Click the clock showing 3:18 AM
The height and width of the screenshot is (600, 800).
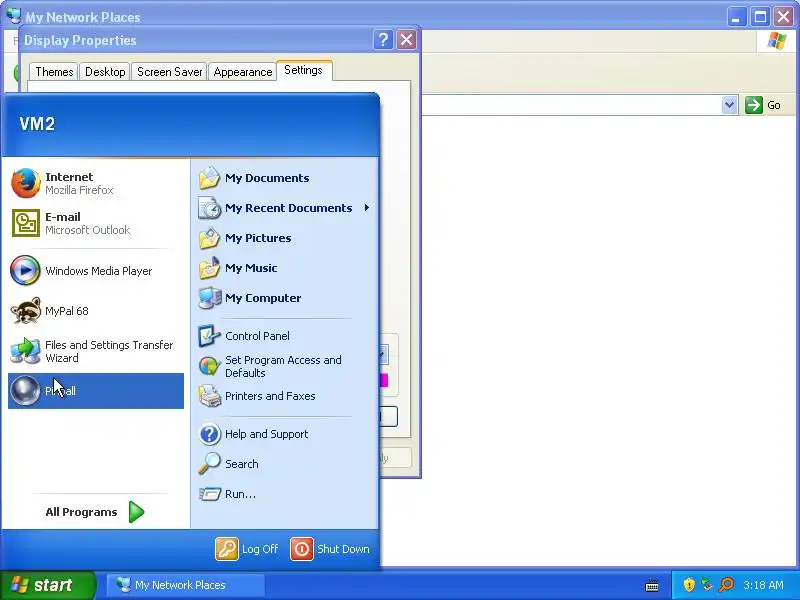coord(763,585)
